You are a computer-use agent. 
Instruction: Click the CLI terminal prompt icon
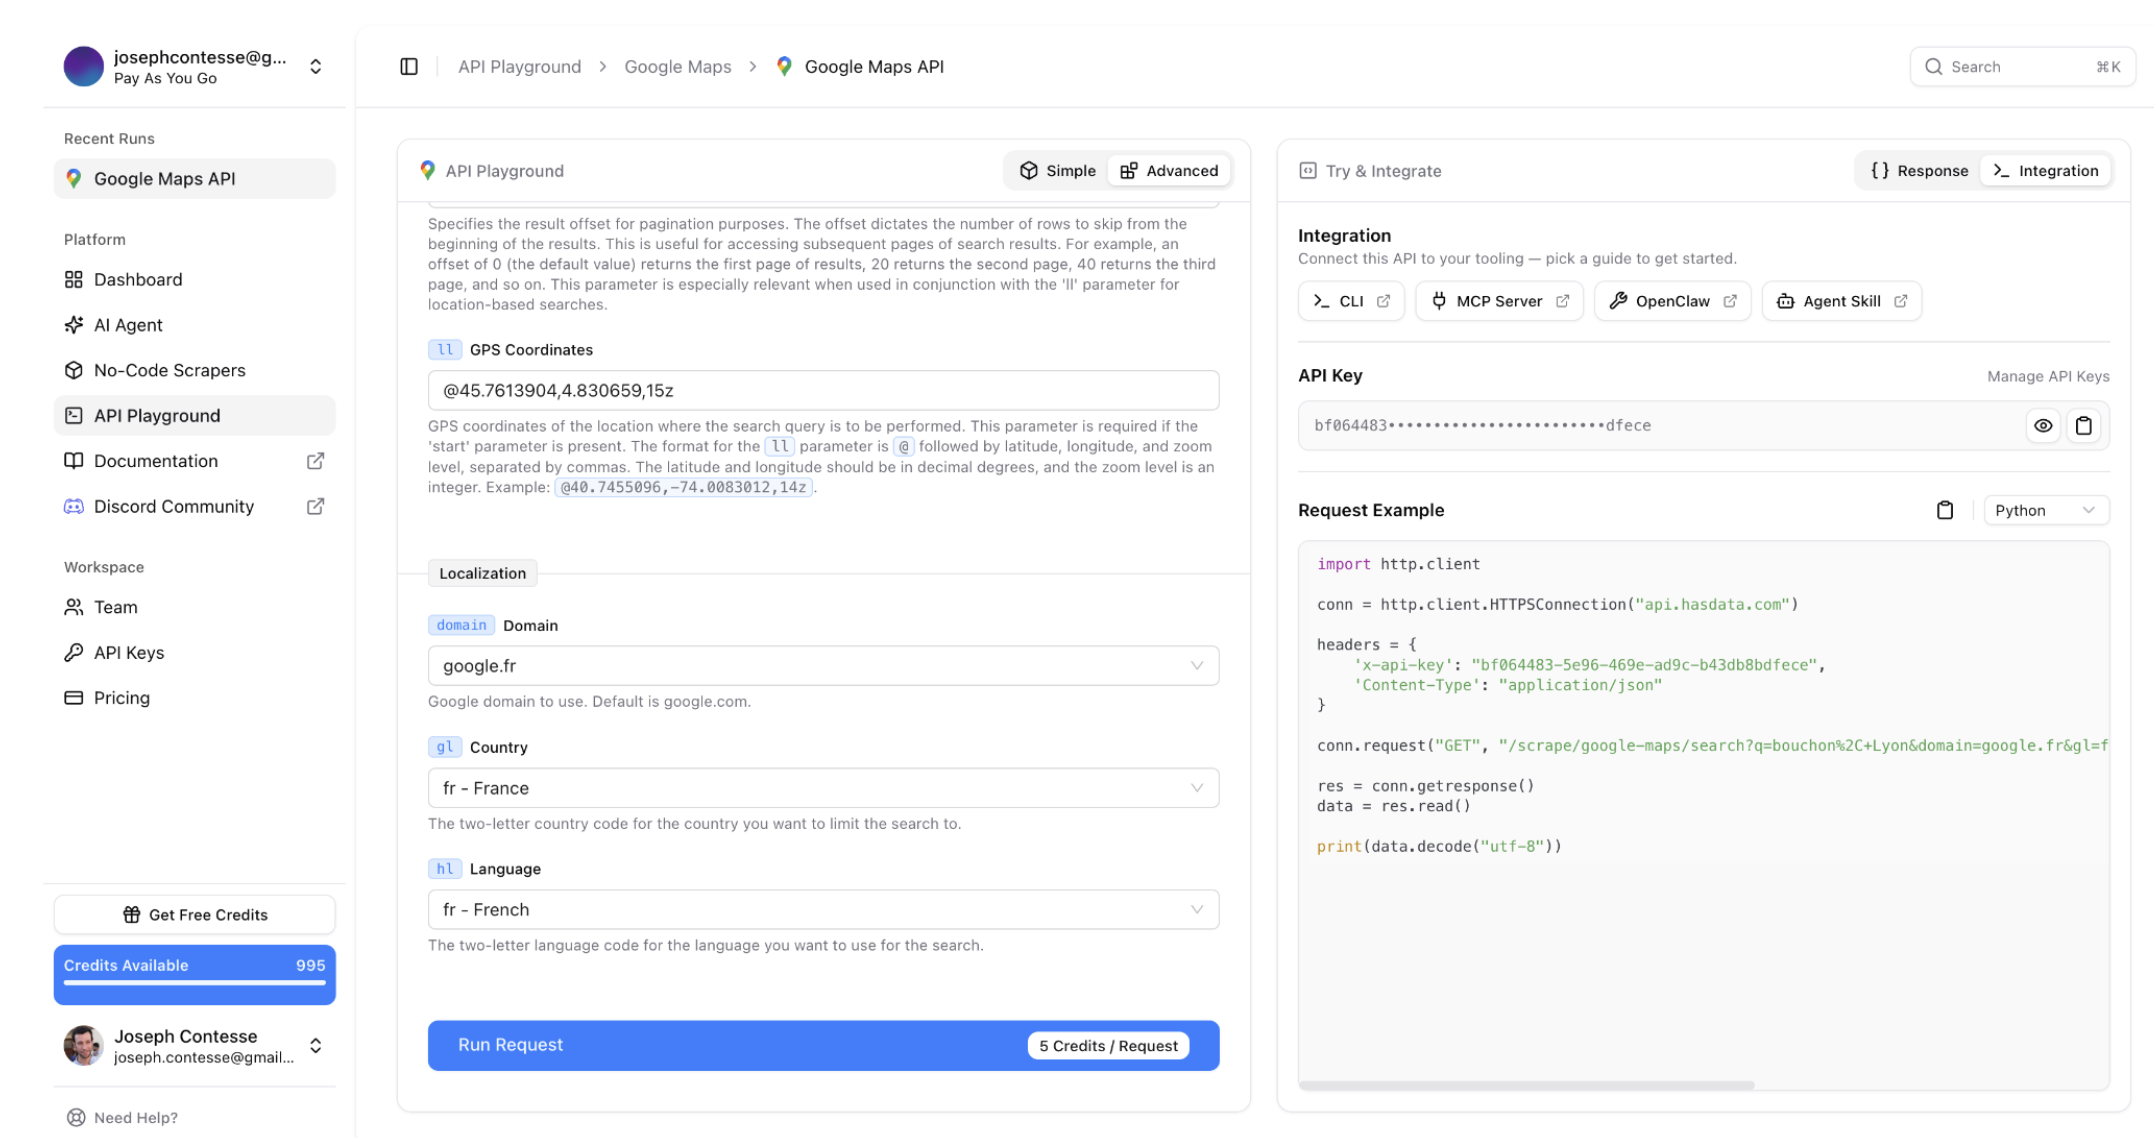(x=1321, y=301)
